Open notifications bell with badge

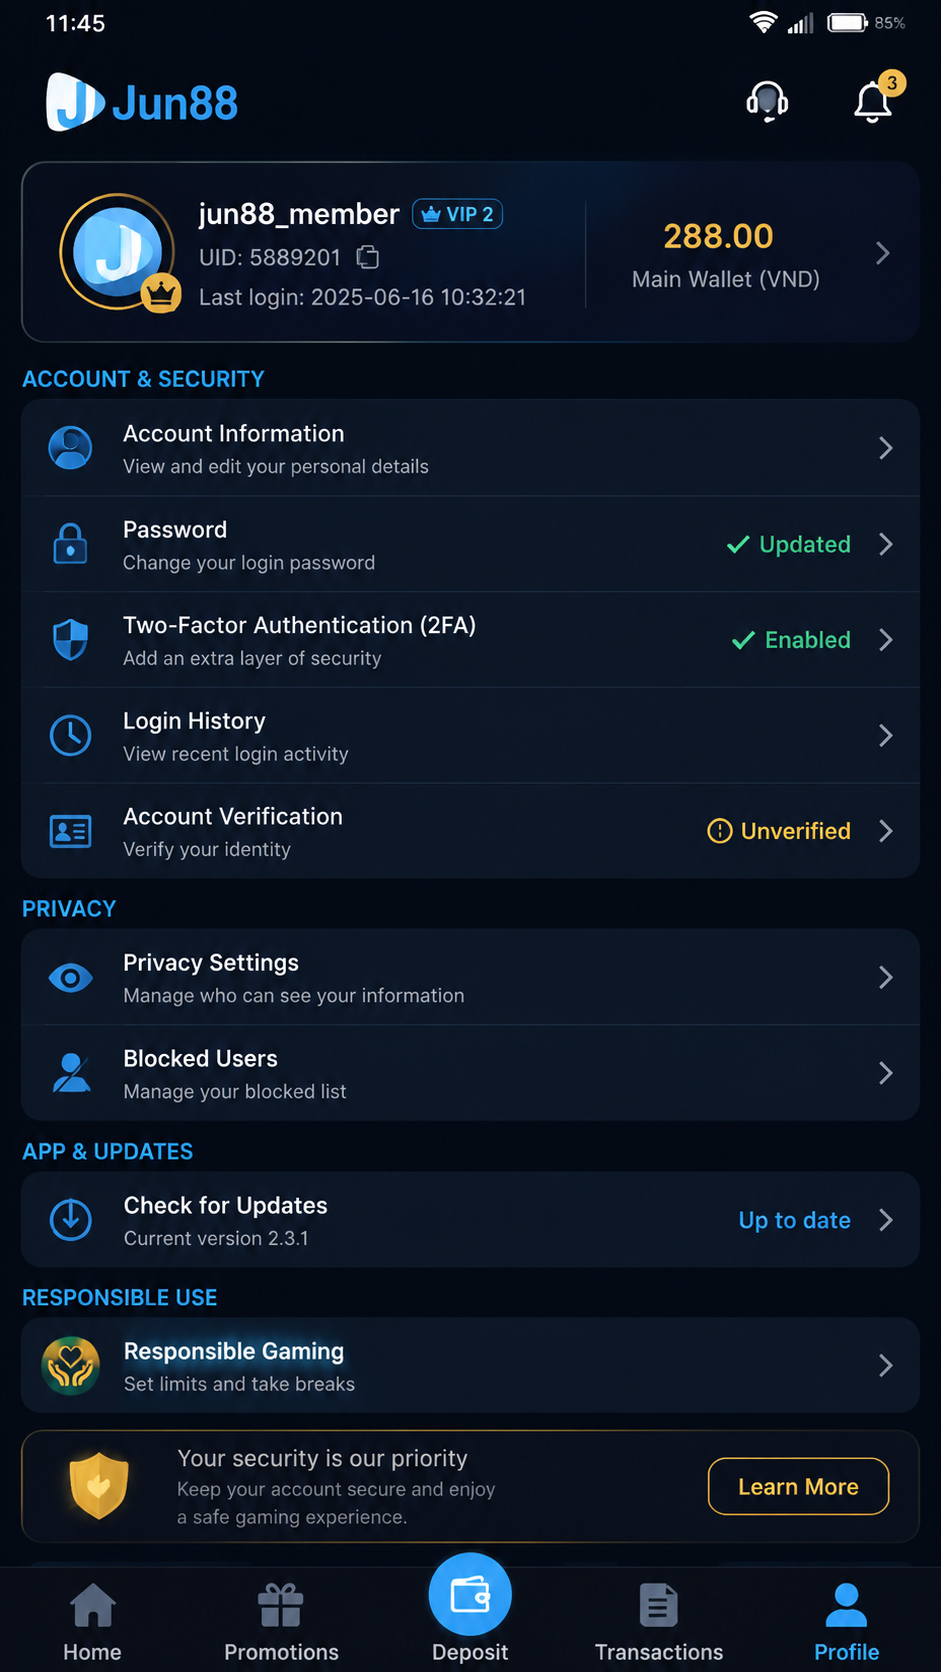coord(876,98)
